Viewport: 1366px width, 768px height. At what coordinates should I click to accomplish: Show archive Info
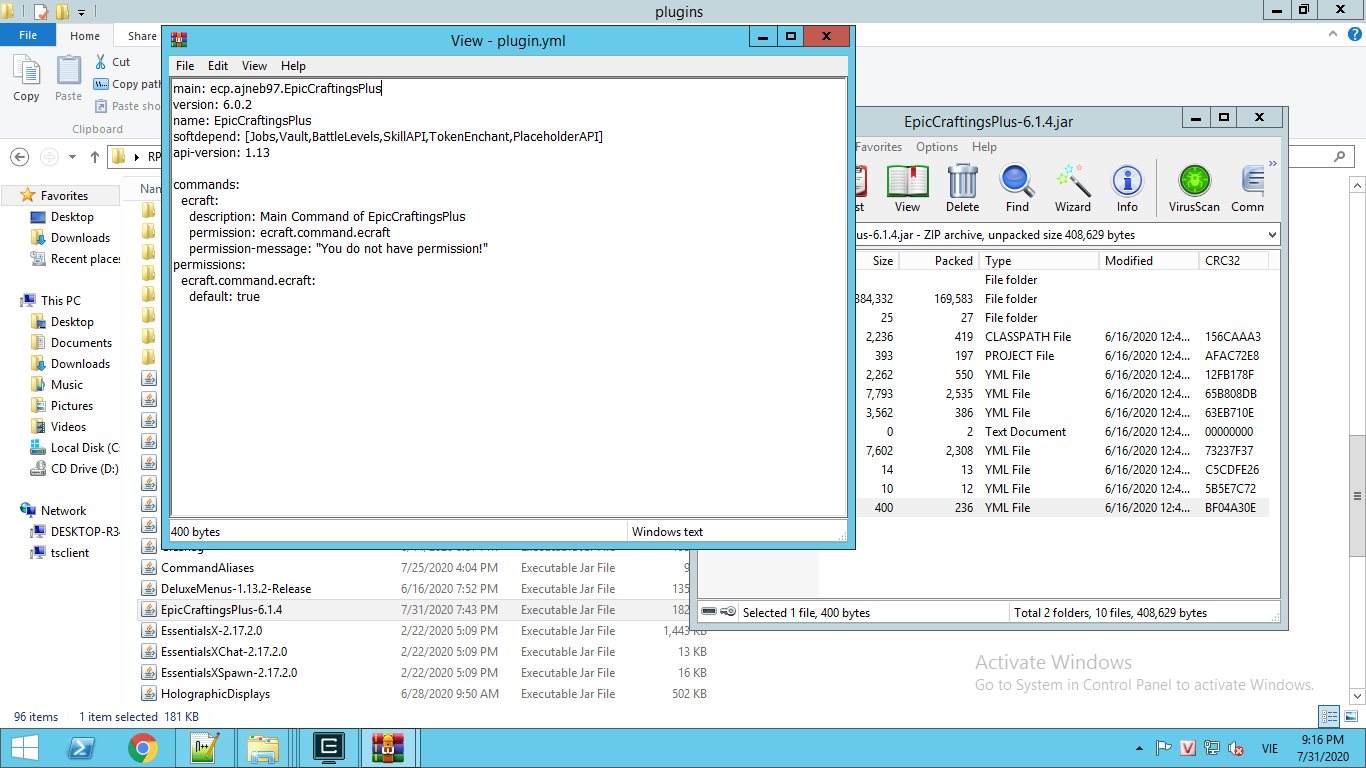1127,188
